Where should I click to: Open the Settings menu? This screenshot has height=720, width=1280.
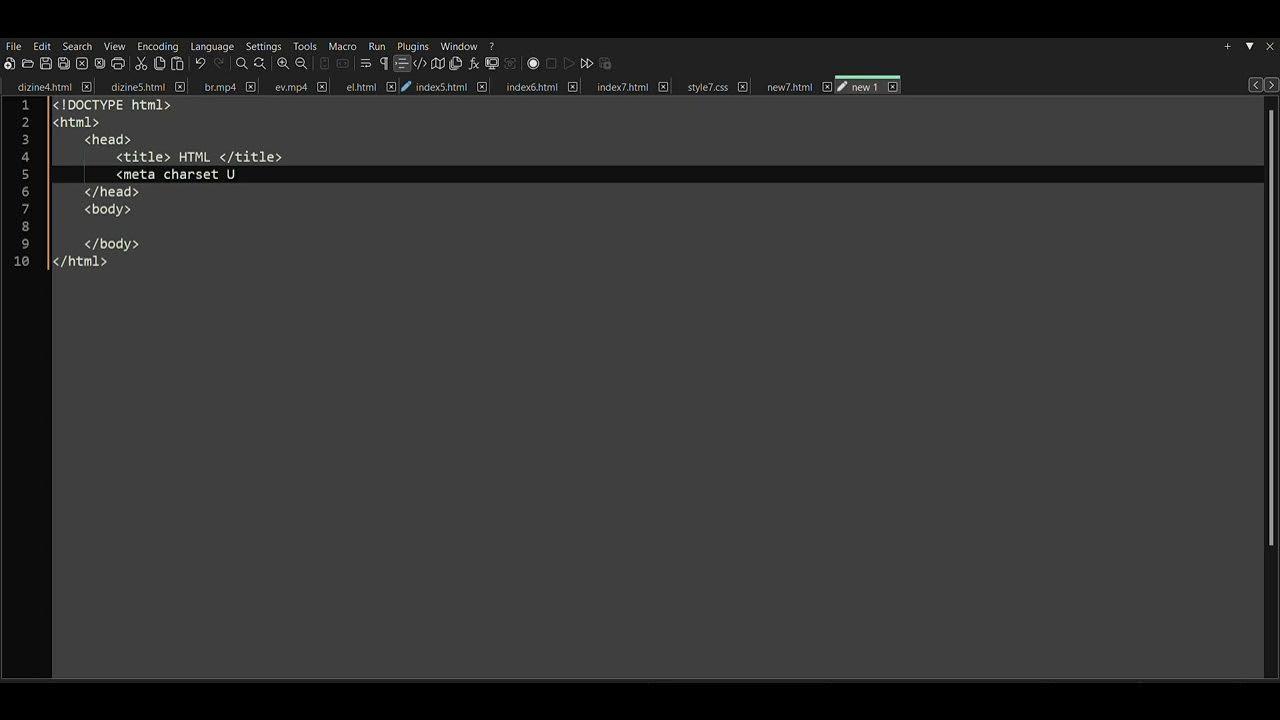264,46
